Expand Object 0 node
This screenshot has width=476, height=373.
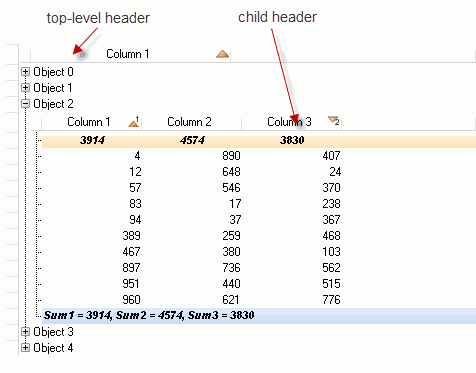[25, 72]
